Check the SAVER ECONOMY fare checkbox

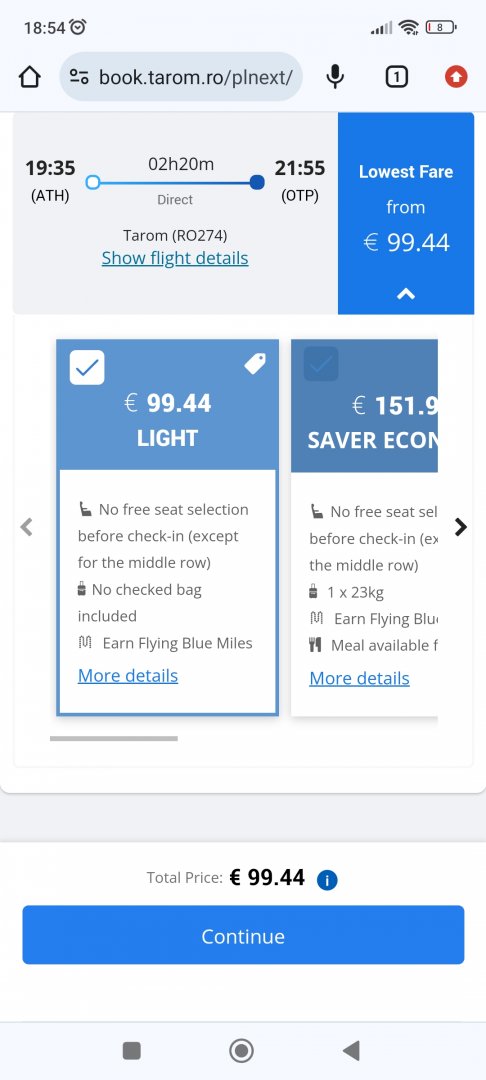pyautogui.click(x=321, y=364)
